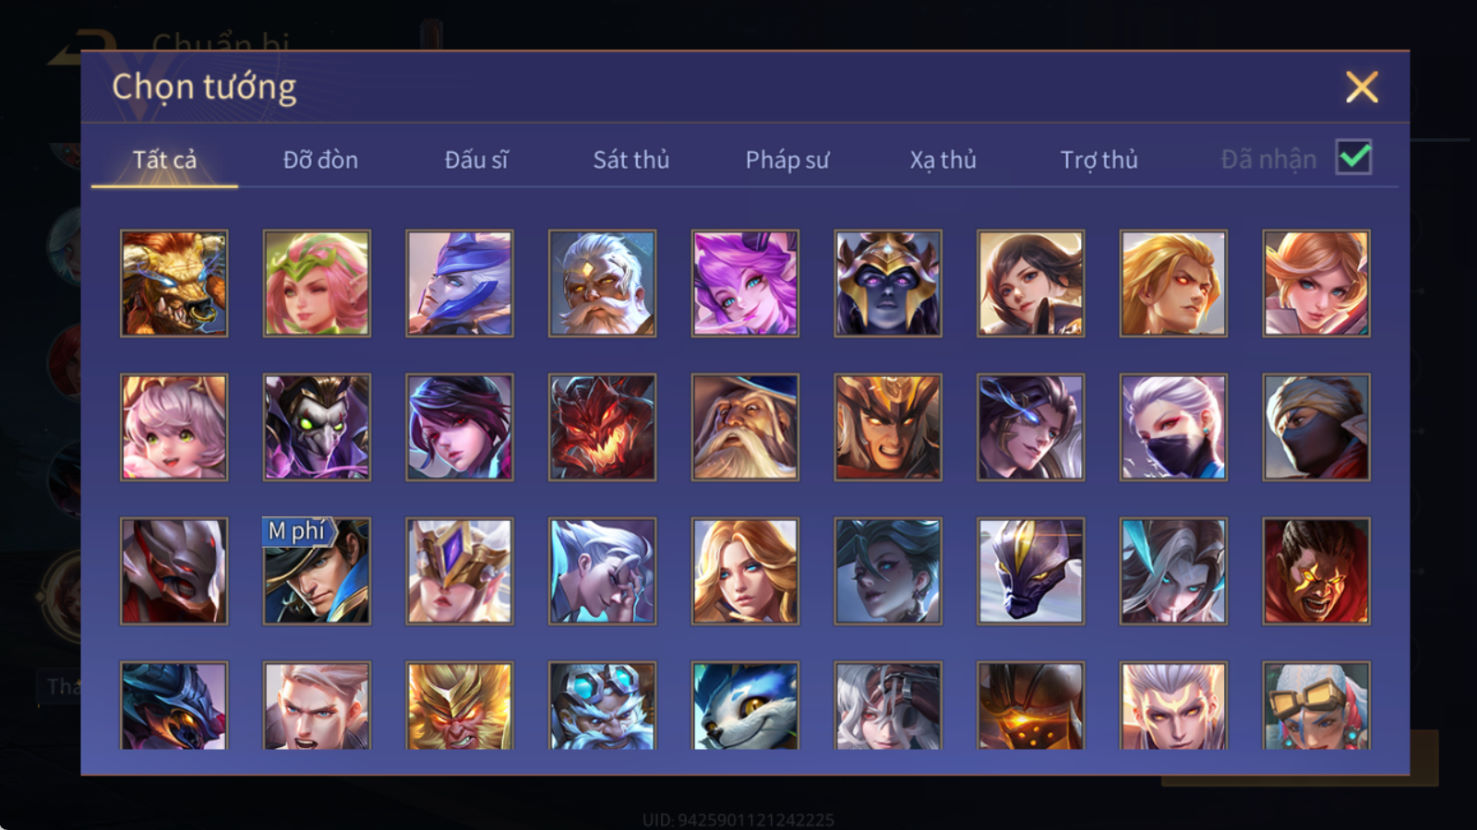Switch to the 'Xạ thủ' tab
This screenshot has height=830, width=1477.
(x=943, y=160)
